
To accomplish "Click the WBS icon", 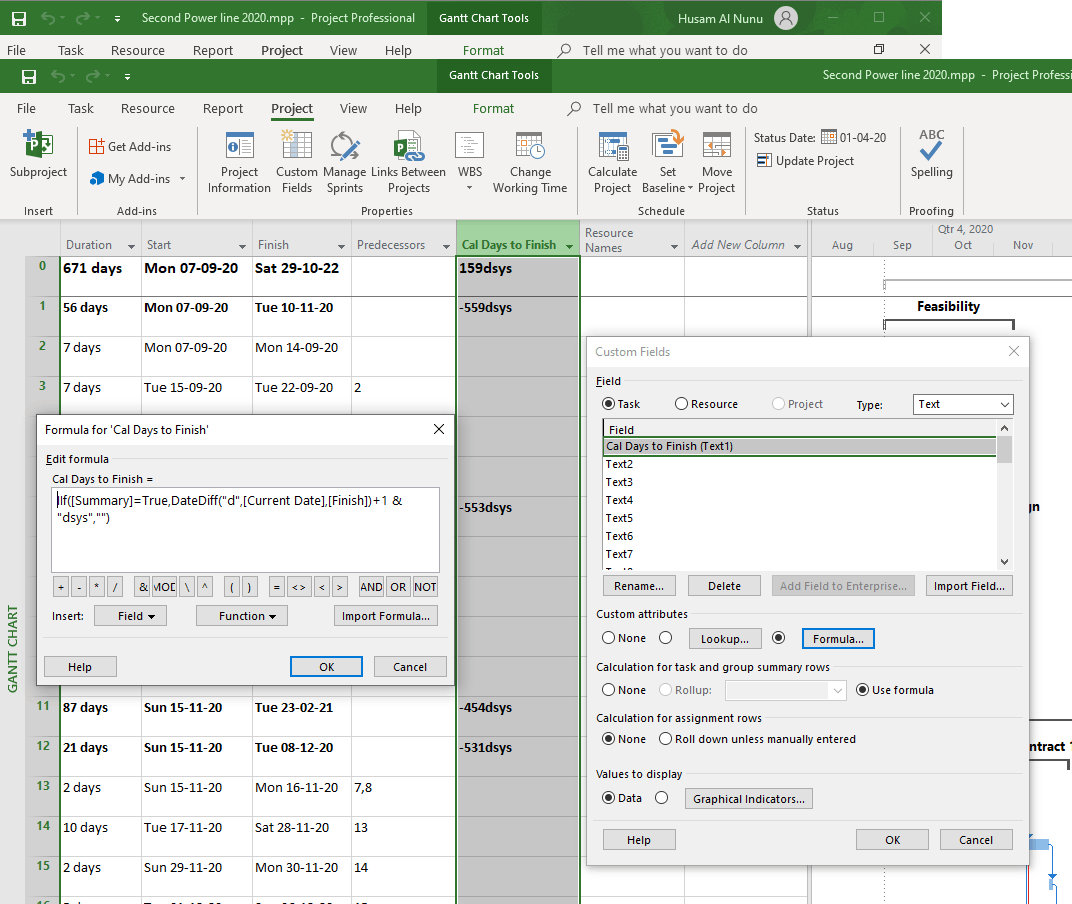I will [x=470, y=146].
